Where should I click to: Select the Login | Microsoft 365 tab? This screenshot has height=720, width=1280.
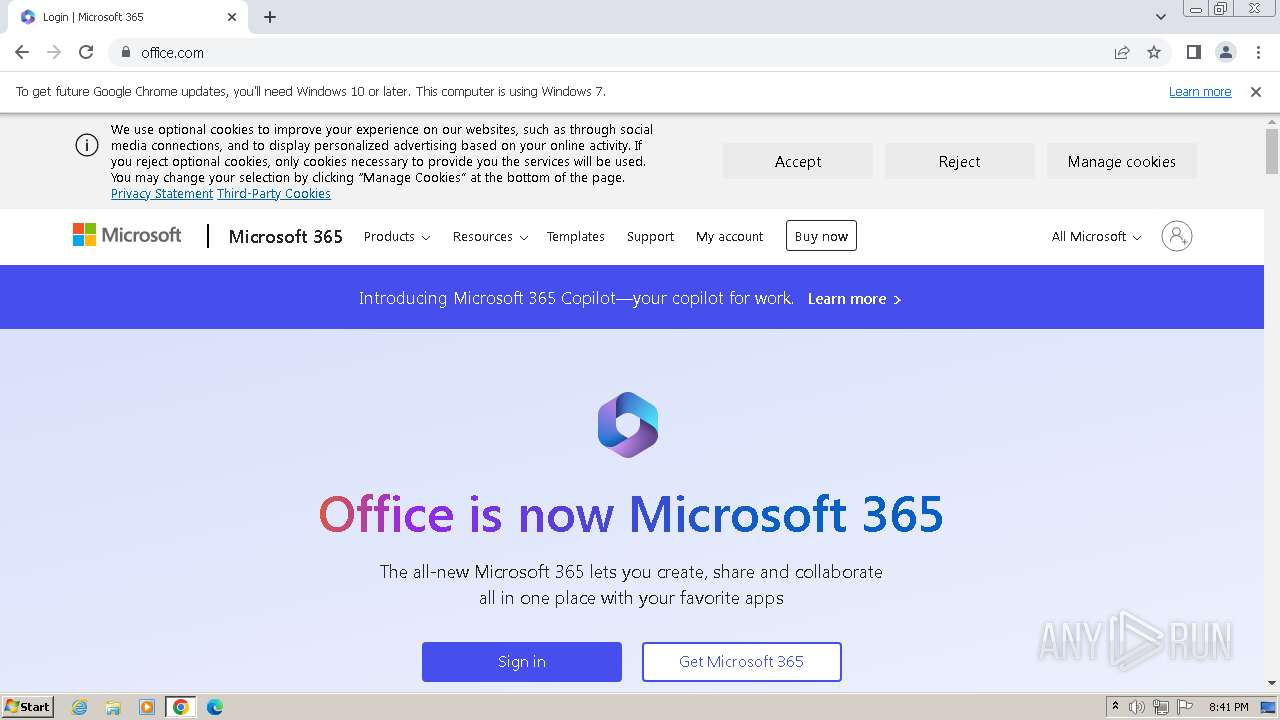pyautogui.click(x=127, y=17)
